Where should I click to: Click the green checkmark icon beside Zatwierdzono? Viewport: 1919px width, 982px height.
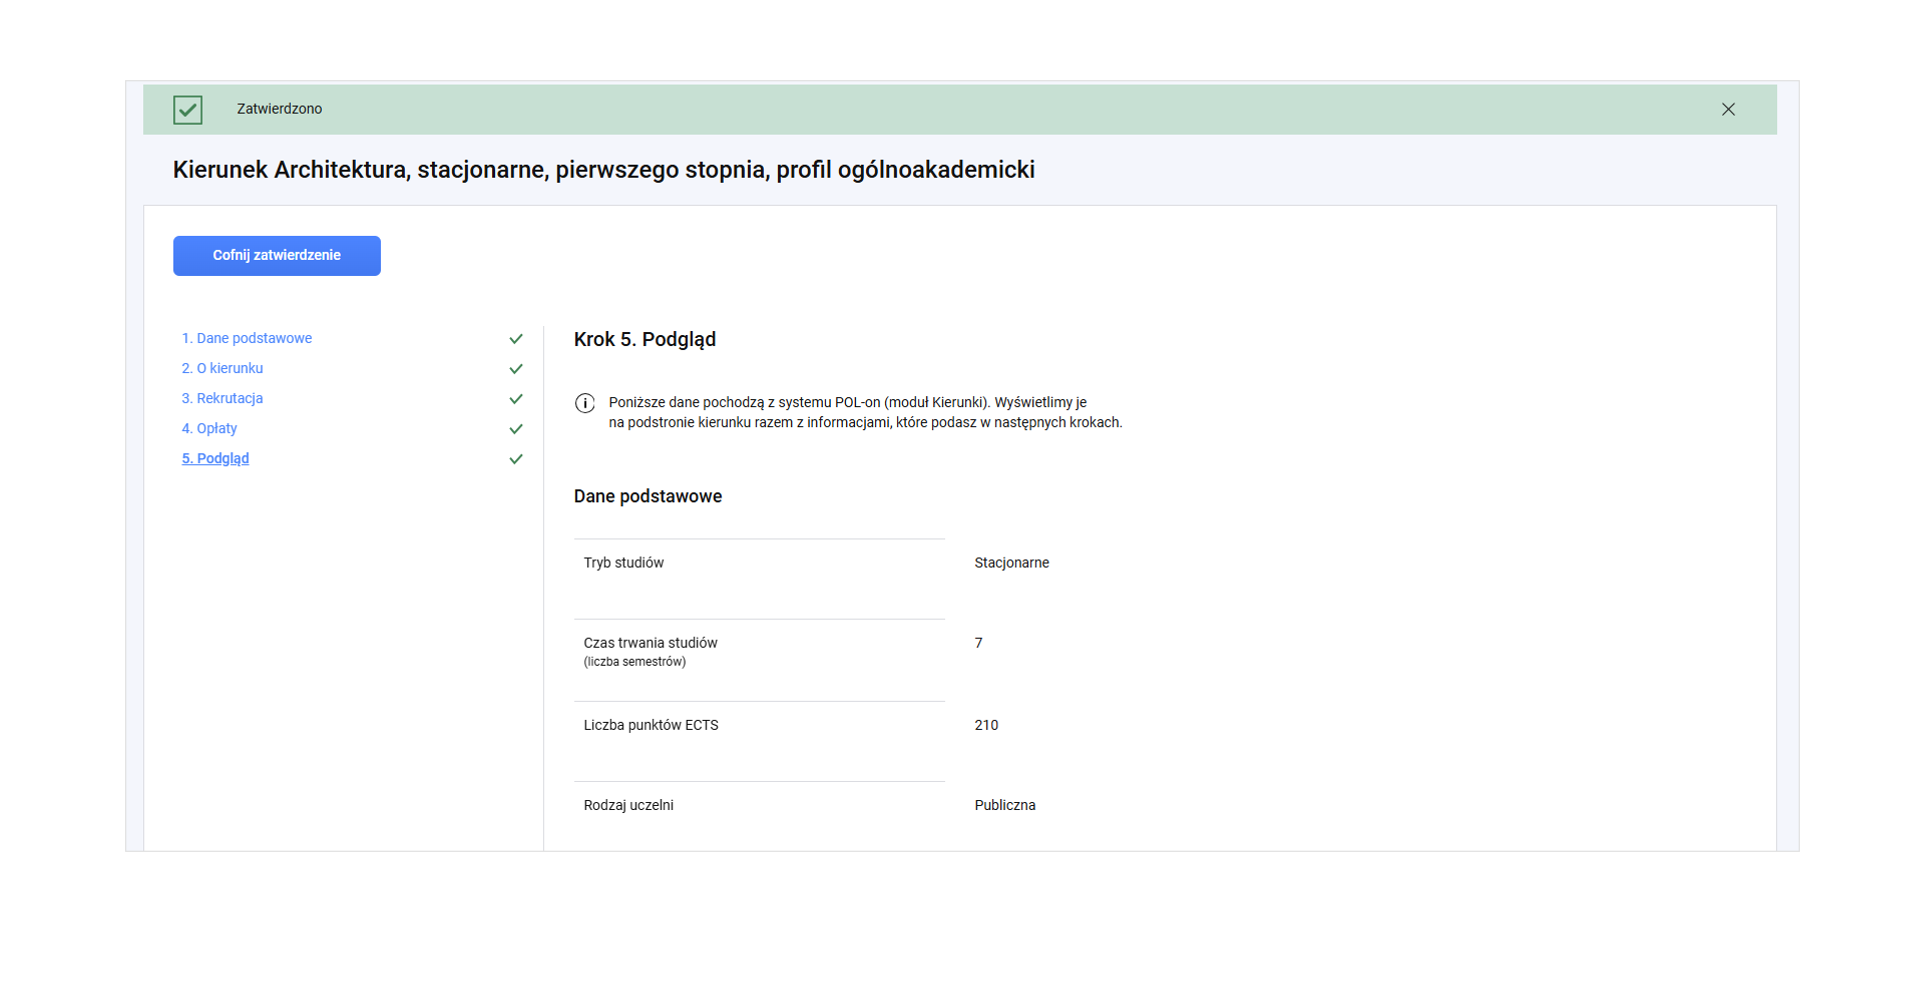click(x=187, y=110)
